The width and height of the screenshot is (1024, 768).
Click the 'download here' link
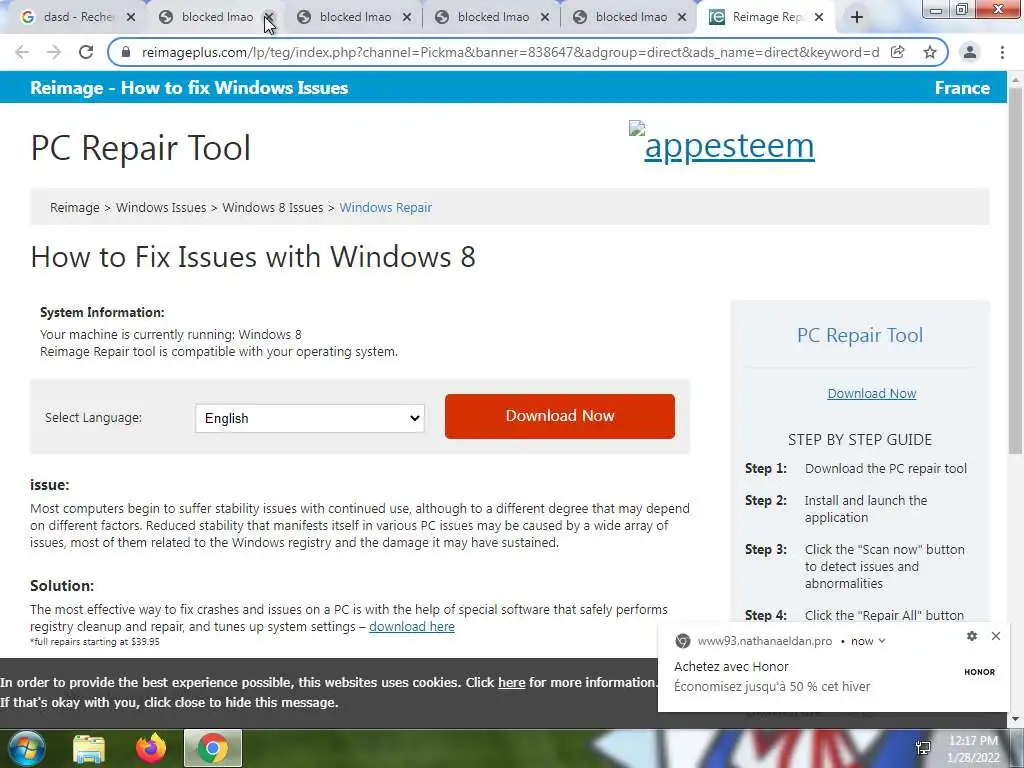click(411, 626)
